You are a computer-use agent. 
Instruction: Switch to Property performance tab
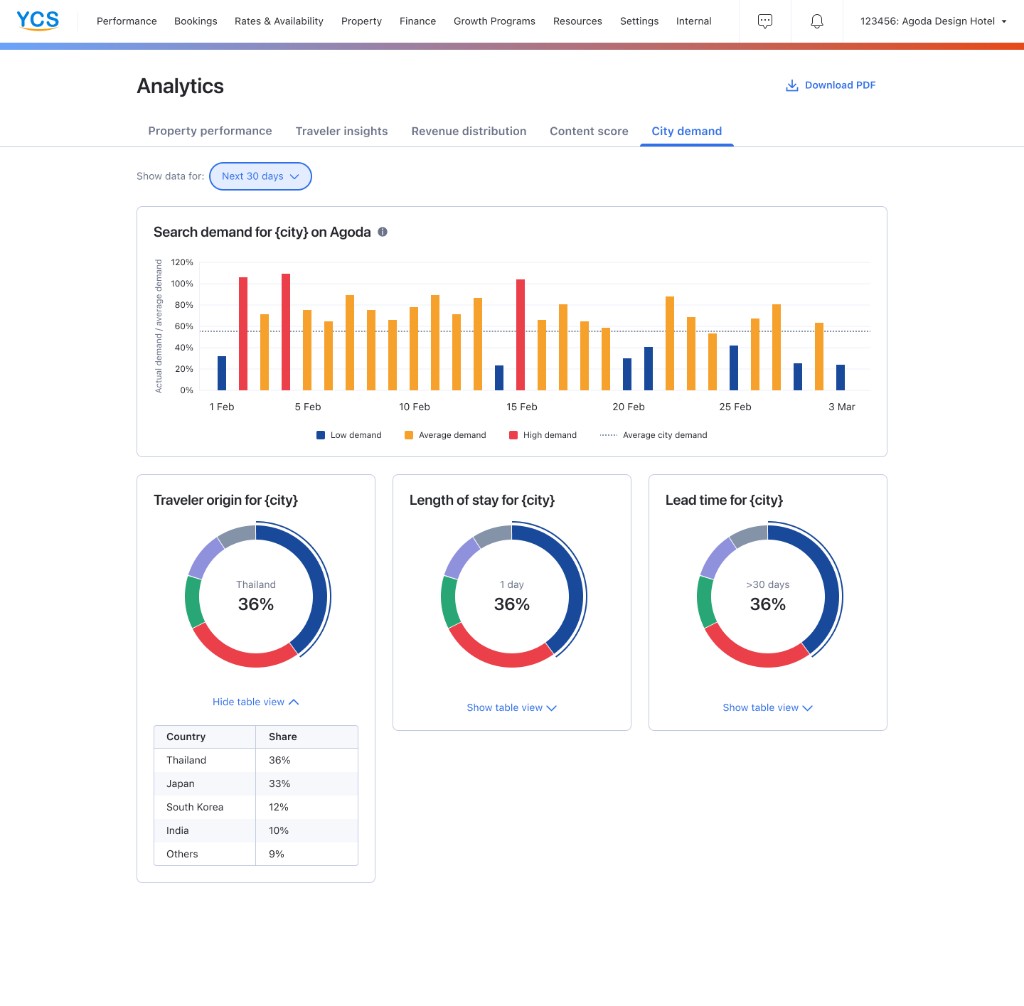pyautogui.click(x=210, y=131)
